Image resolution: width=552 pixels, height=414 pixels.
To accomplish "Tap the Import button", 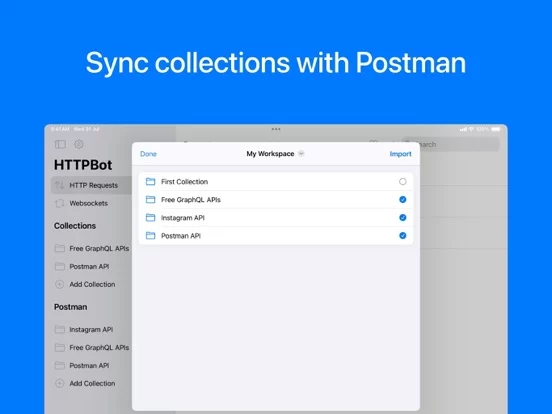I will pyautogui.click(x=400, y=154).
